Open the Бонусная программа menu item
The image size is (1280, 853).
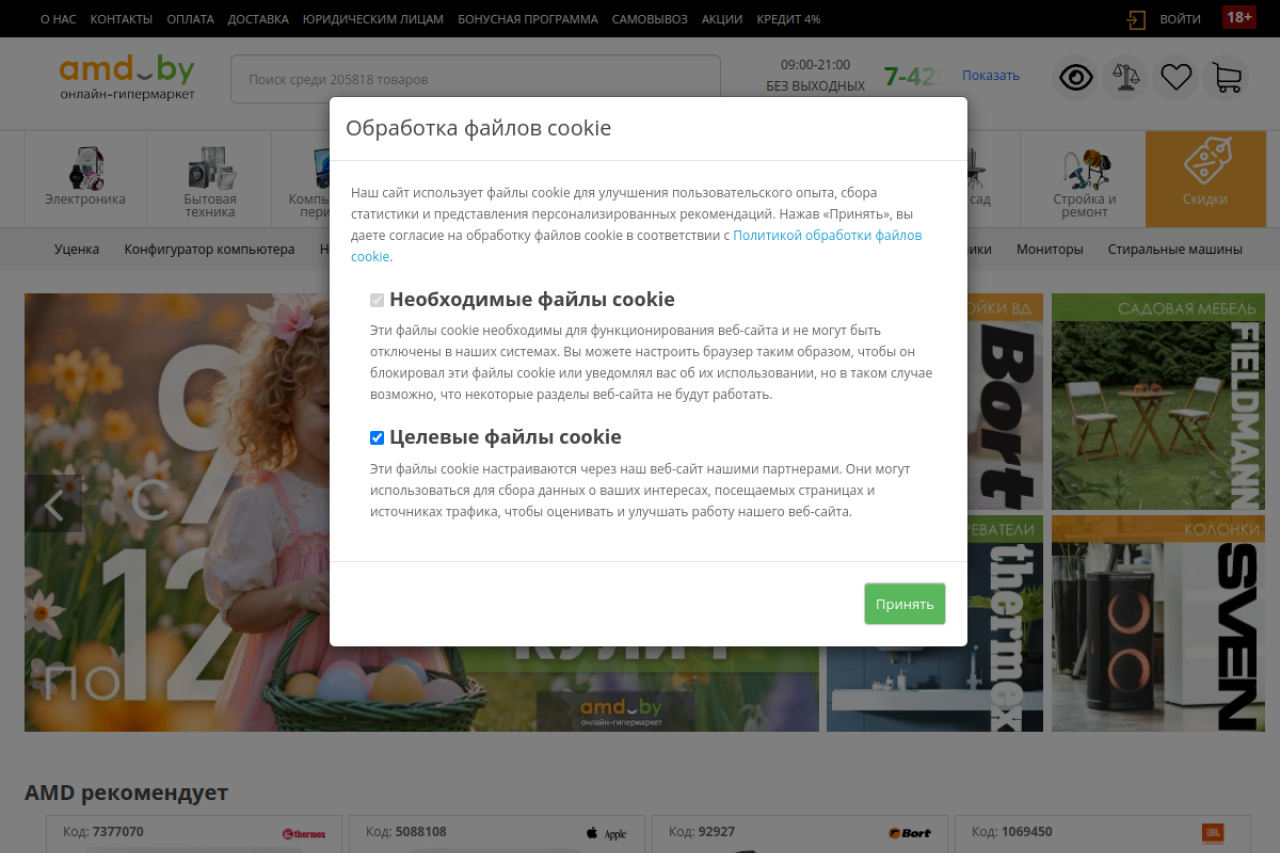pos(528,19)
